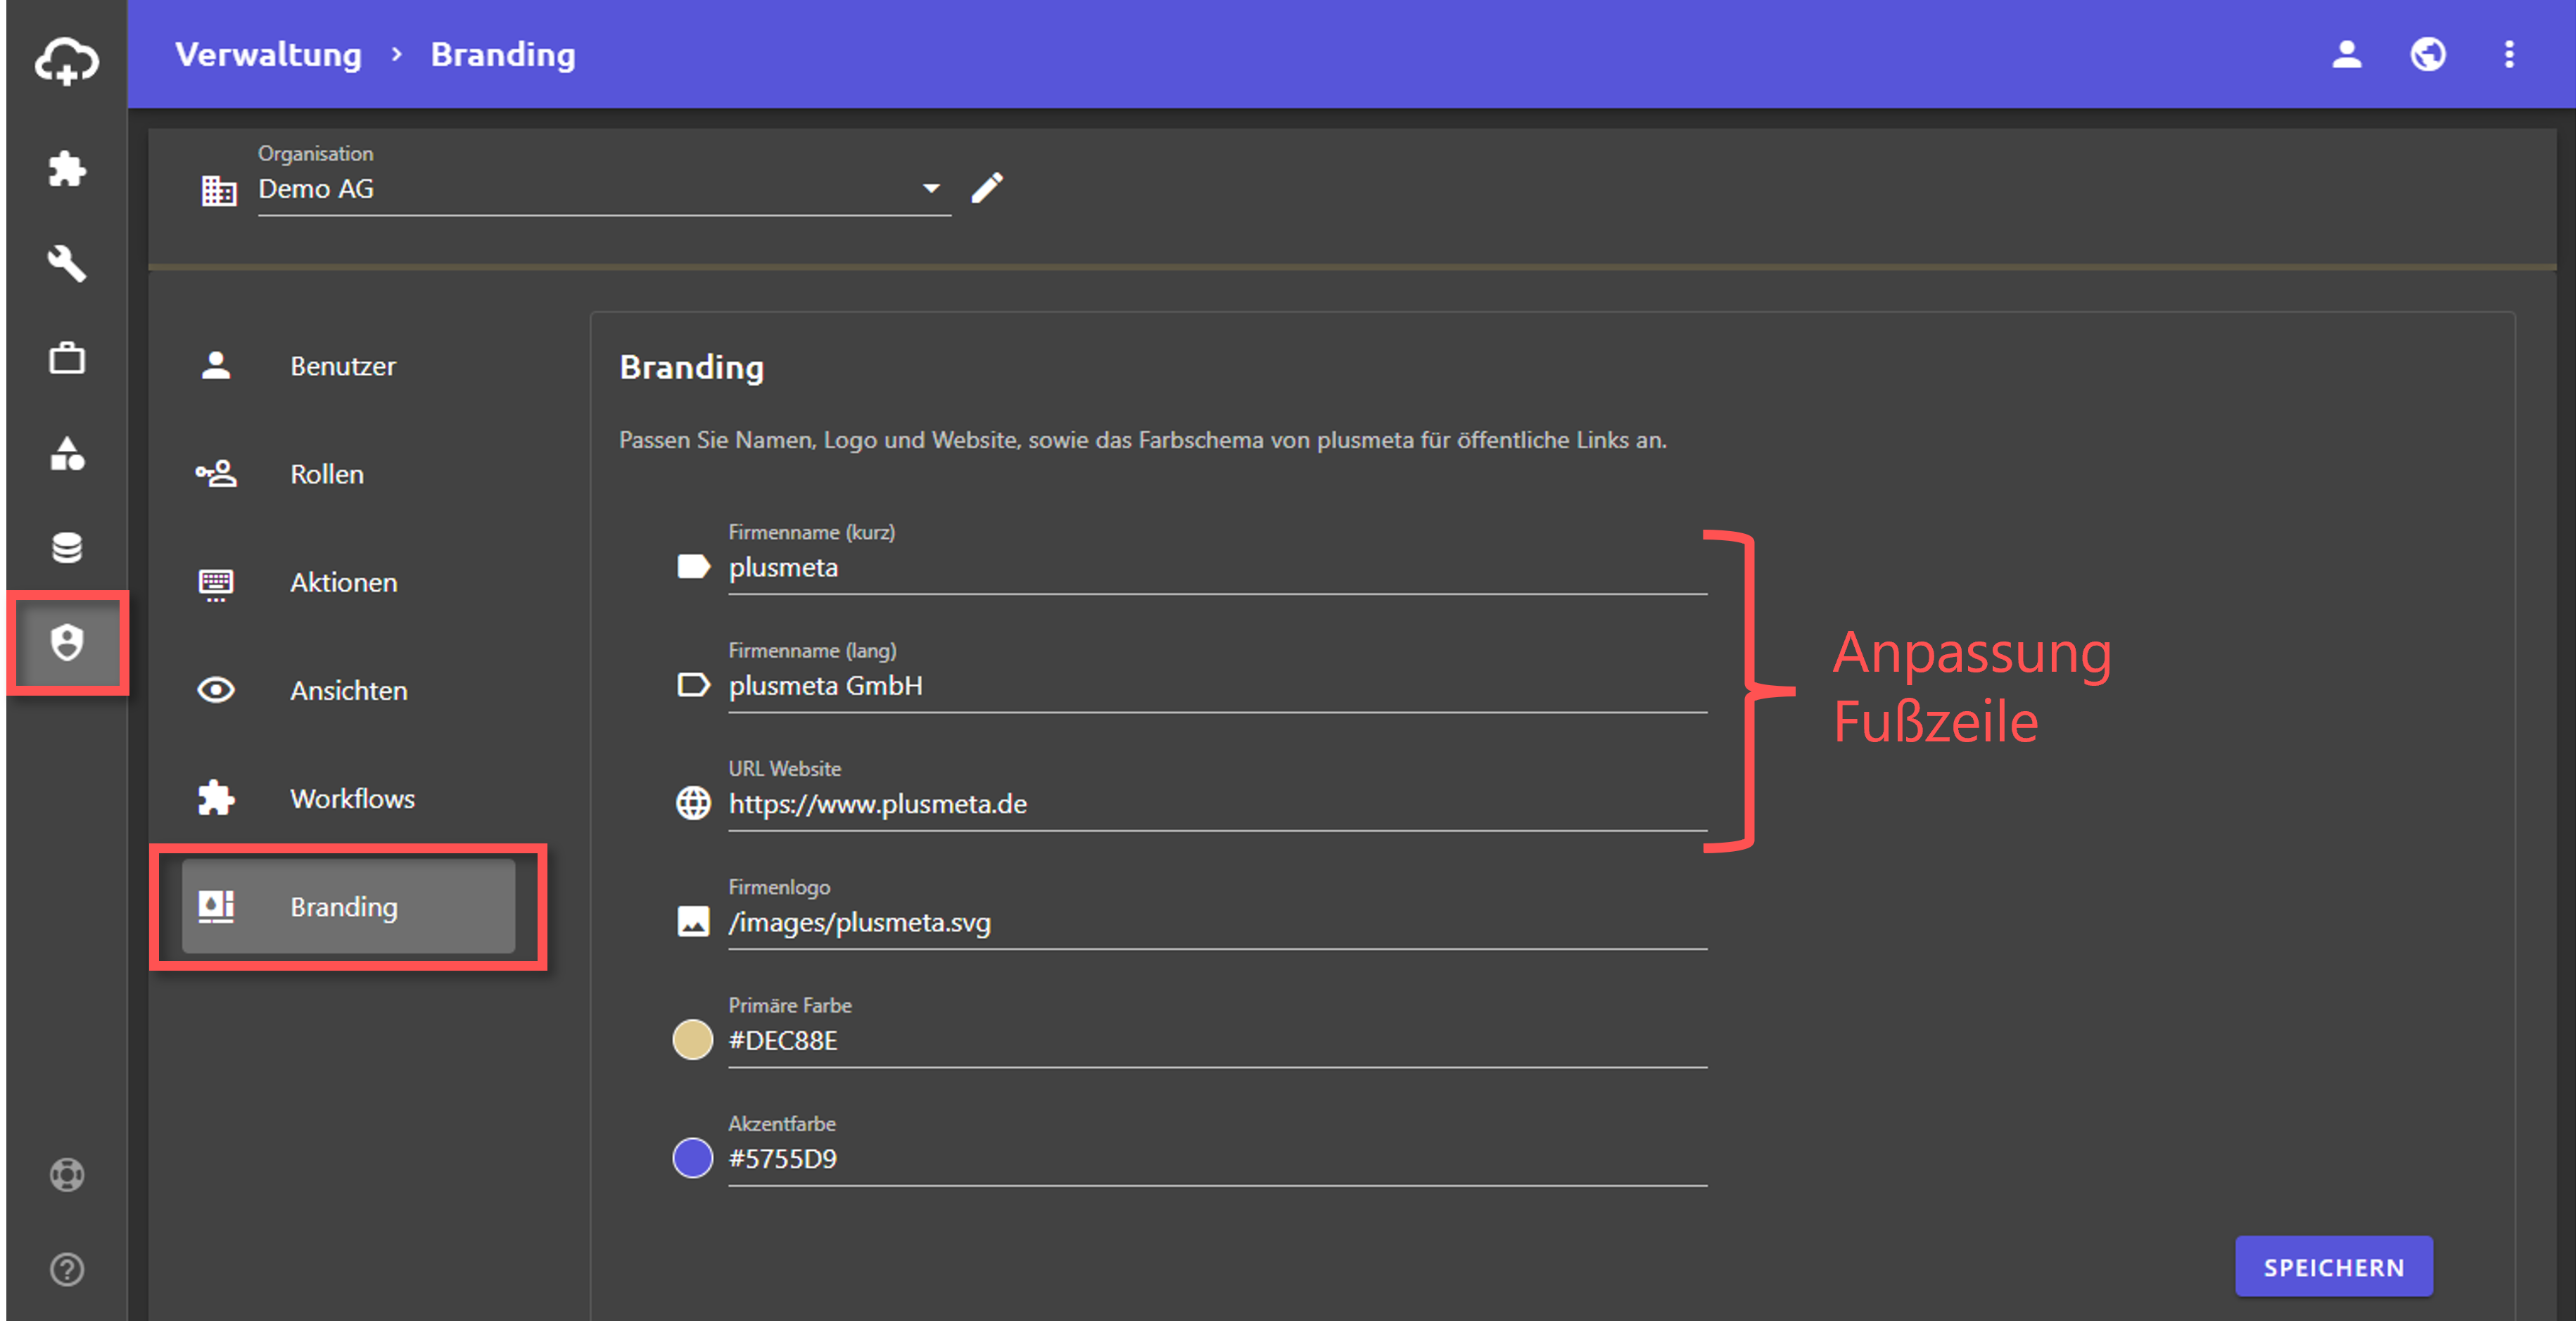This screenshot has width=2576, height=1321.
Task: Click into the URL Website field
Action: coord(1215,804)
